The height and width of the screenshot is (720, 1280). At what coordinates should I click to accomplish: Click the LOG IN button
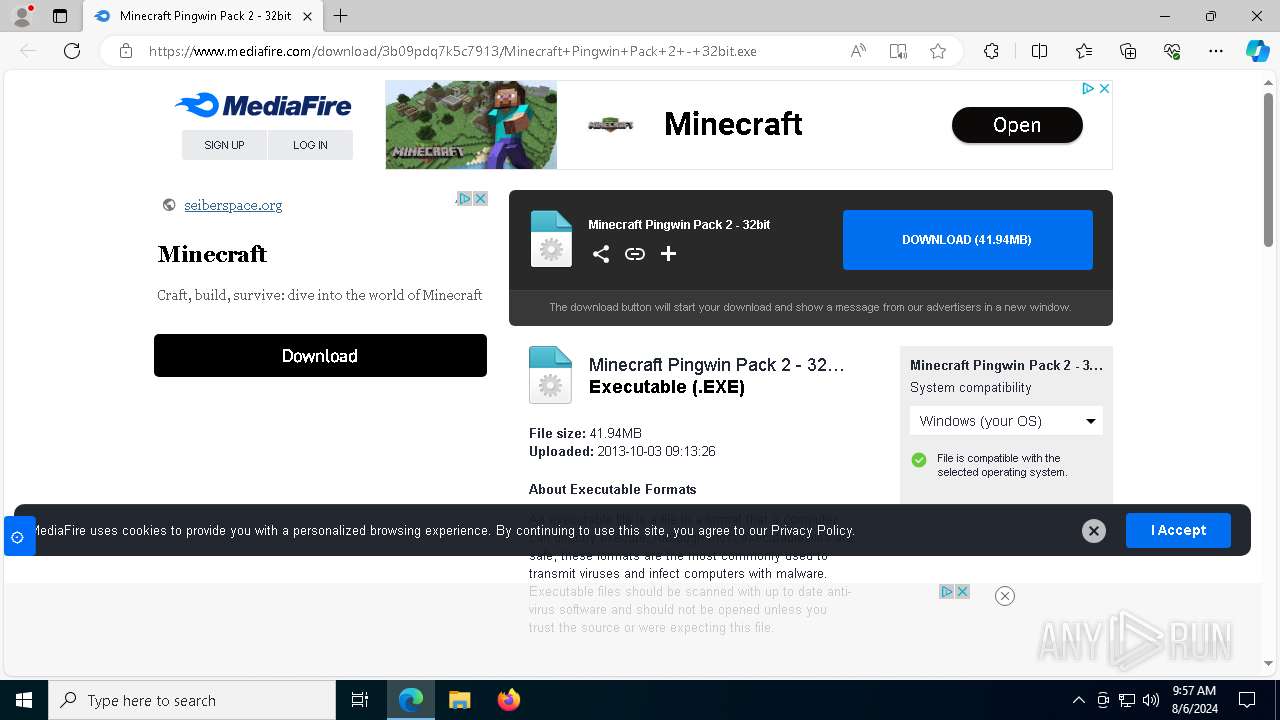click(310, 145)
